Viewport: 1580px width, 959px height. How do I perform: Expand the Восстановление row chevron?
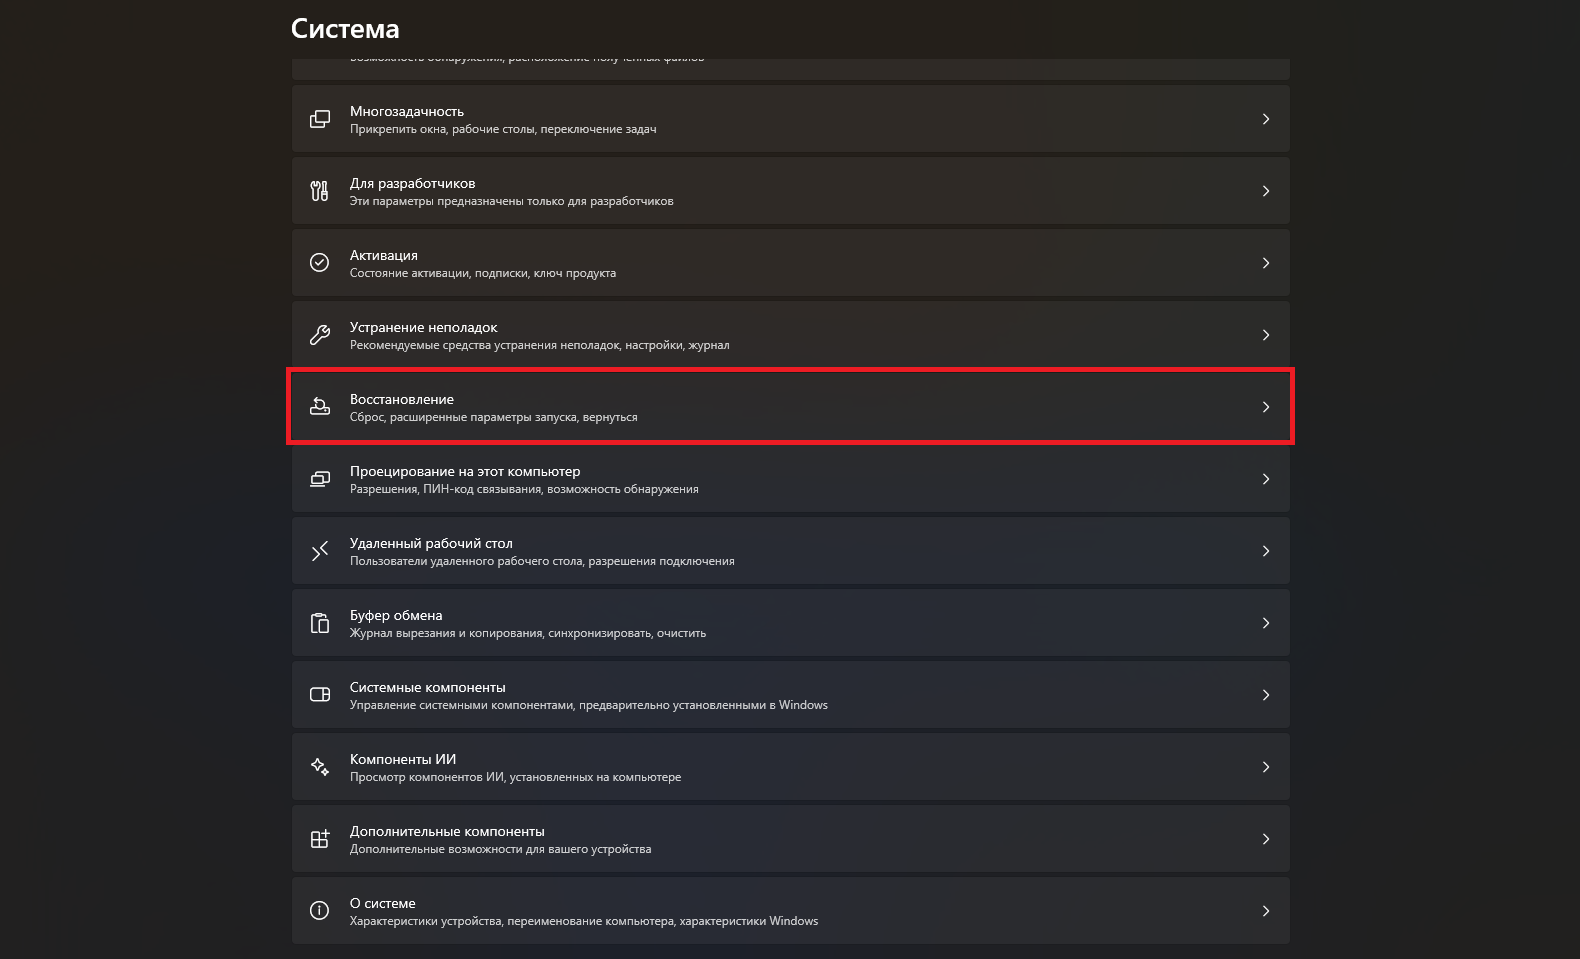tap(1266, 407)
